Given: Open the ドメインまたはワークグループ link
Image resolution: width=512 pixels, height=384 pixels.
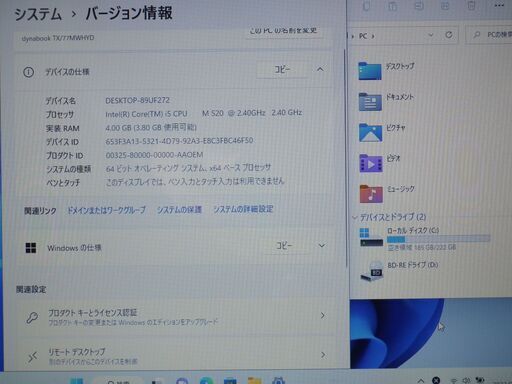Looking at the screenshot, I should click(106, 210).
